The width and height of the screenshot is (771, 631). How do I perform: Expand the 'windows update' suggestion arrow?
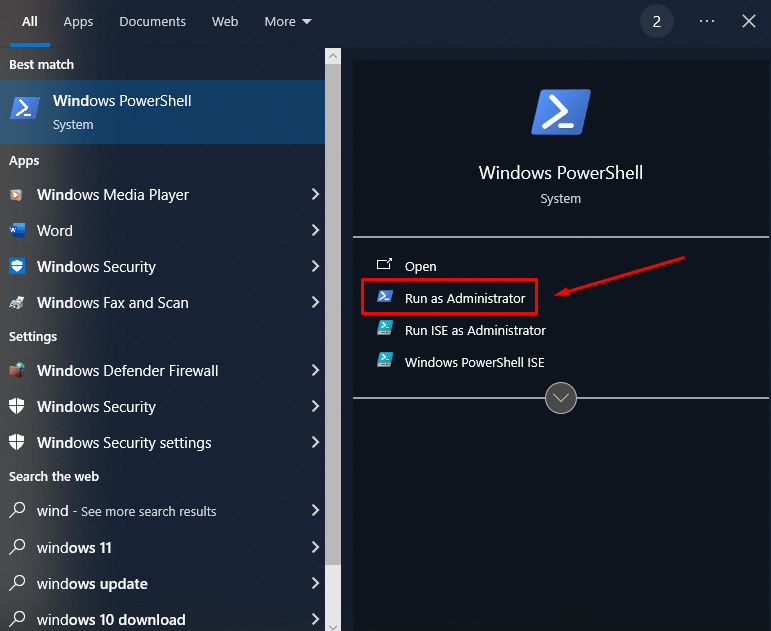315,583
